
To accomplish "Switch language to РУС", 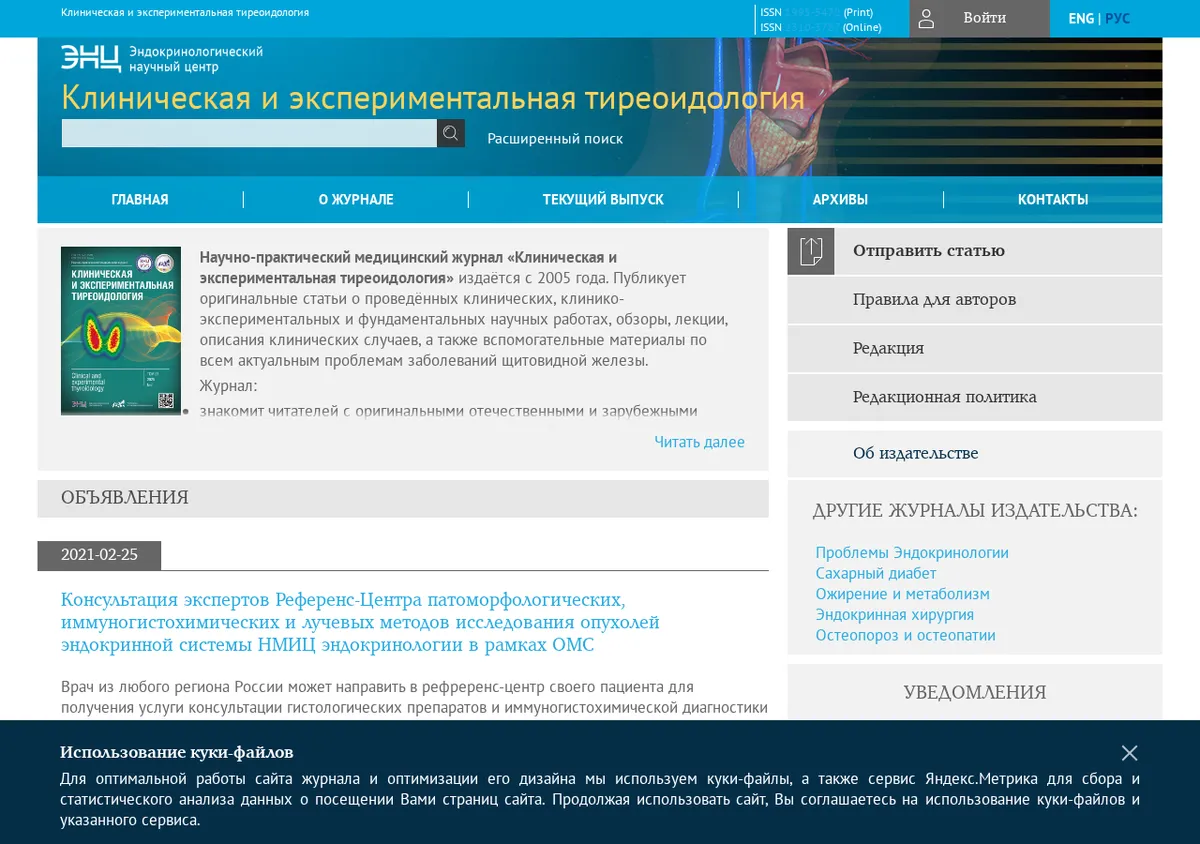I will [x=1117, y=18].
